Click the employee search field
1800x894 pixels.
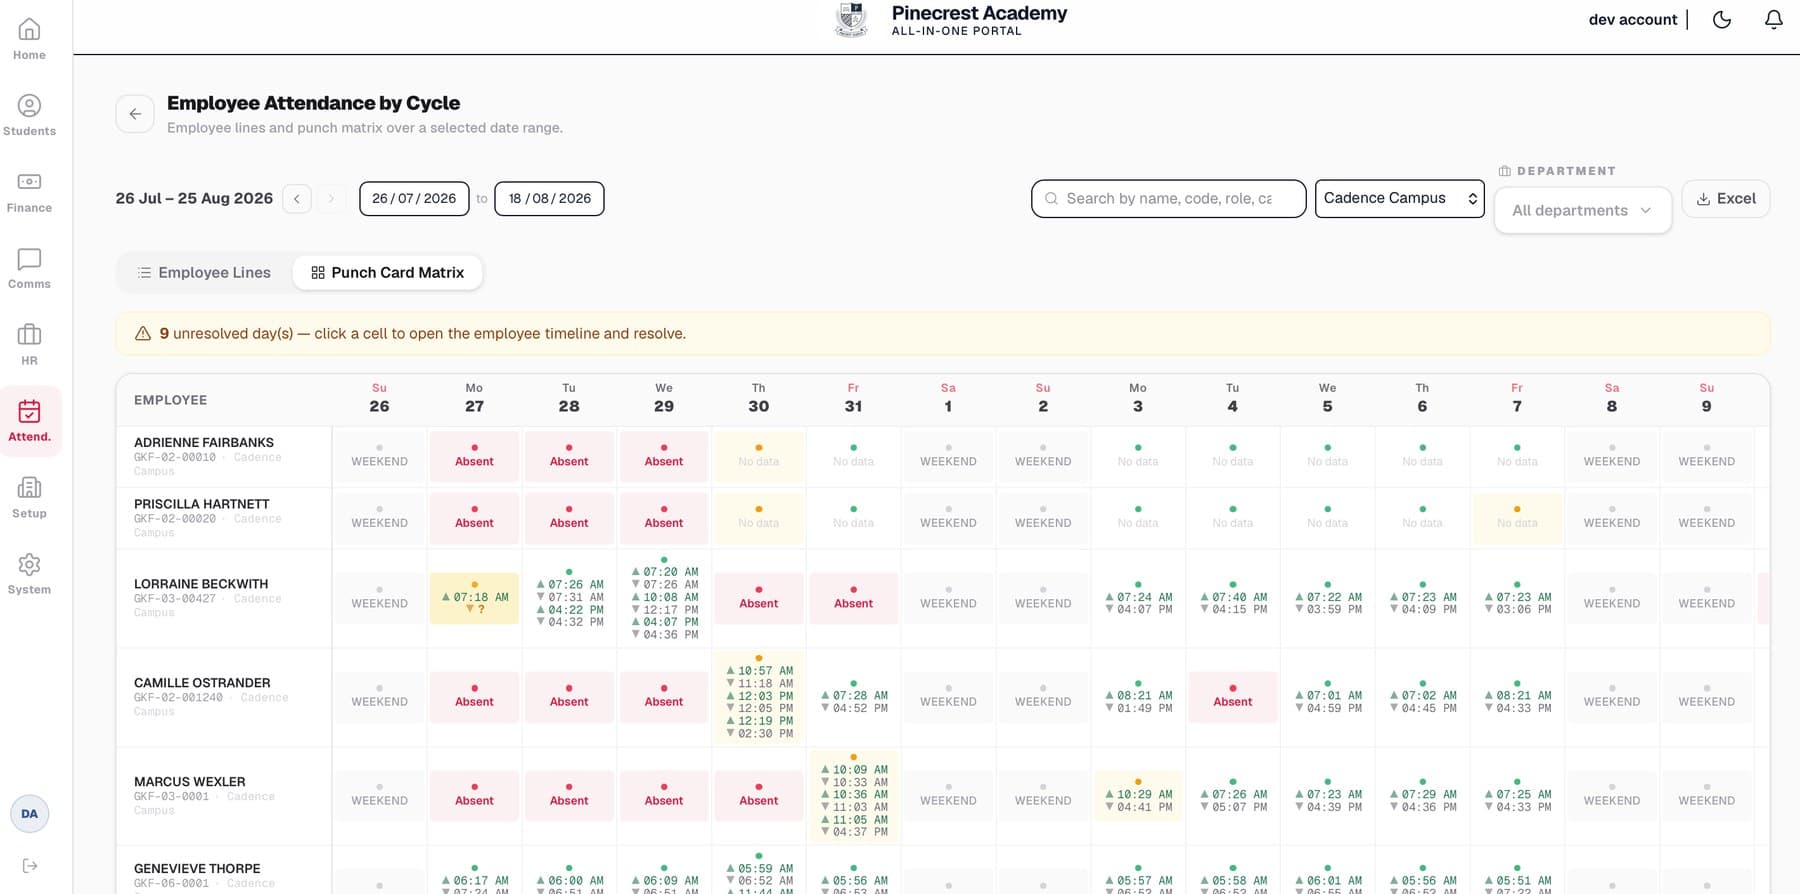click(1168, 198)
